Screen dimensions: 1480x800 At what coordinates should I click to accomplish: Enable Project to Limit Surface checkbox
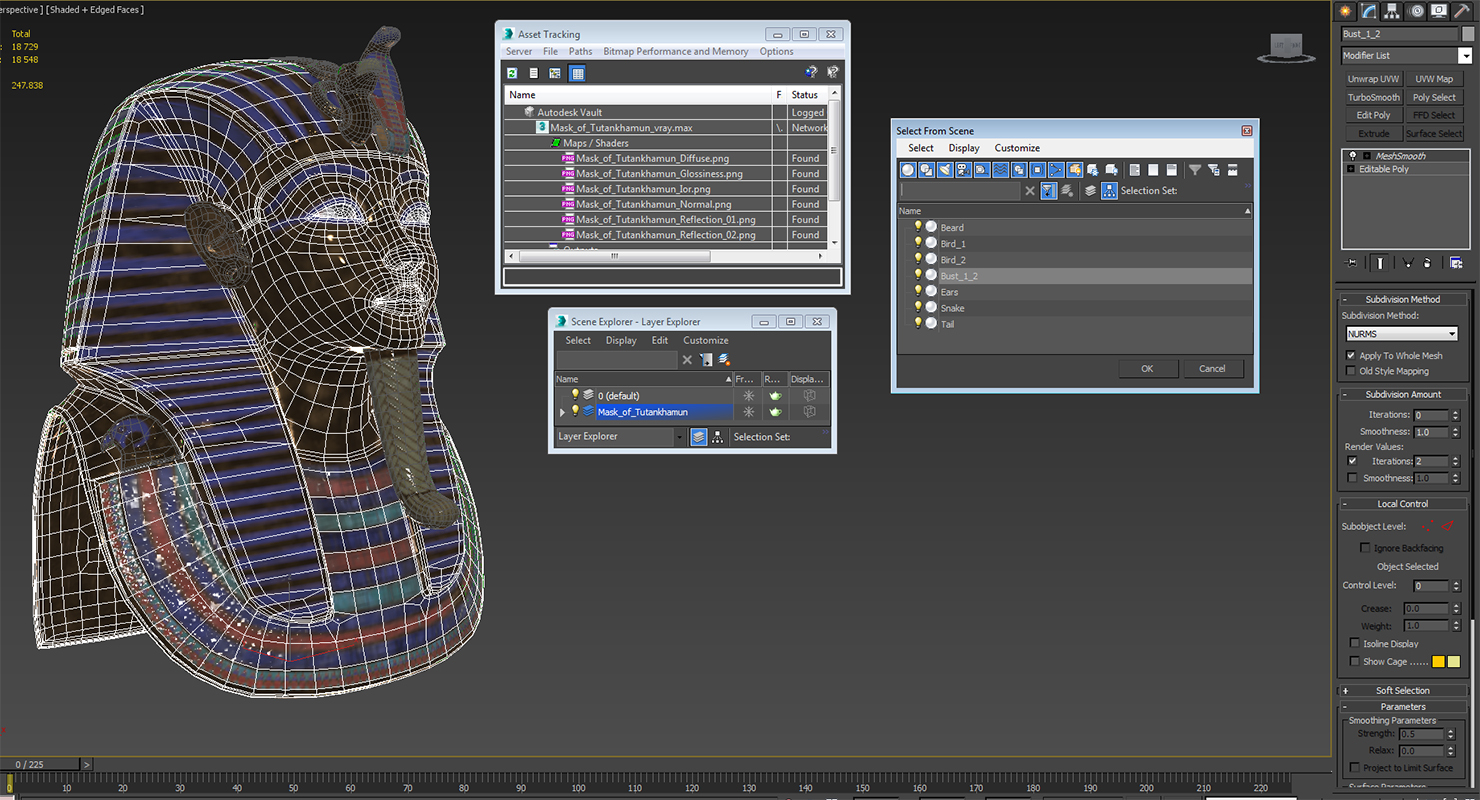(x=1354, y=768)
